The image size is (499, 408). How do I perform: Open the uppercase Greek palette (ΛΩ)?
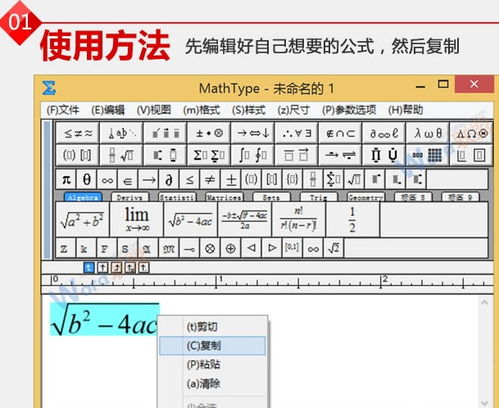(x=471, y=133)
